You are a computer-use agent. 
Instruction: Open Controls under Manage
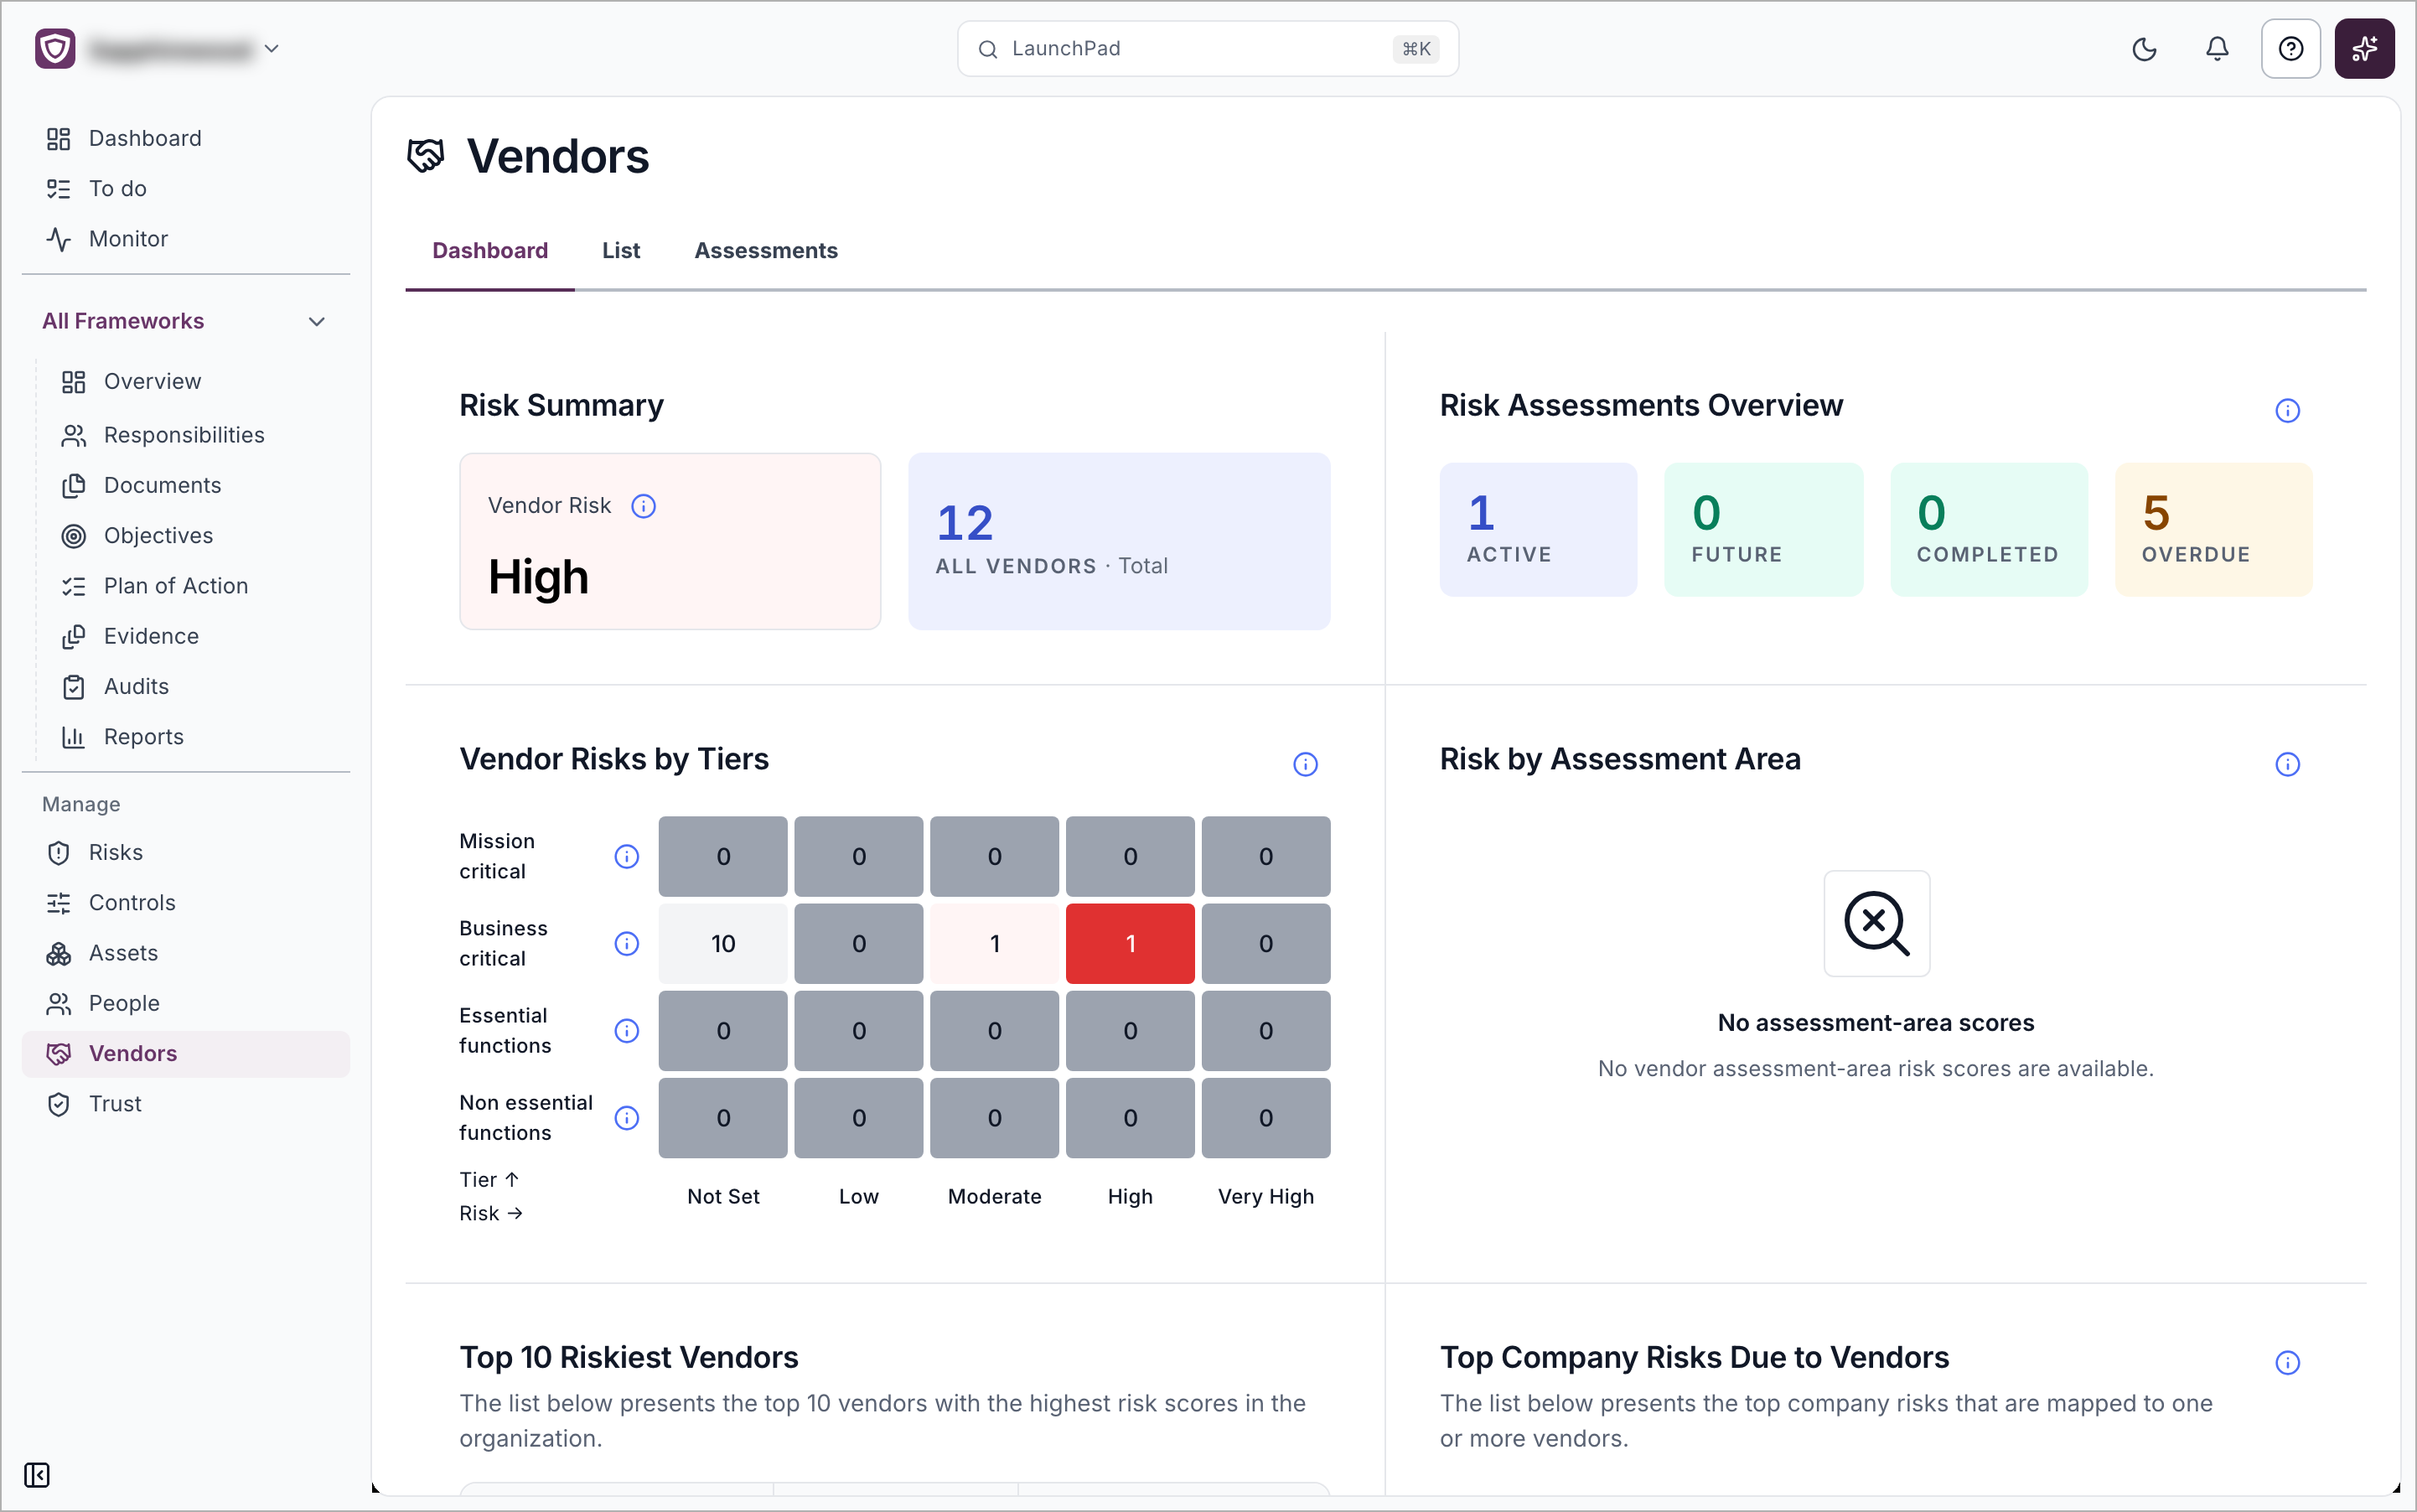click(186, 903)
